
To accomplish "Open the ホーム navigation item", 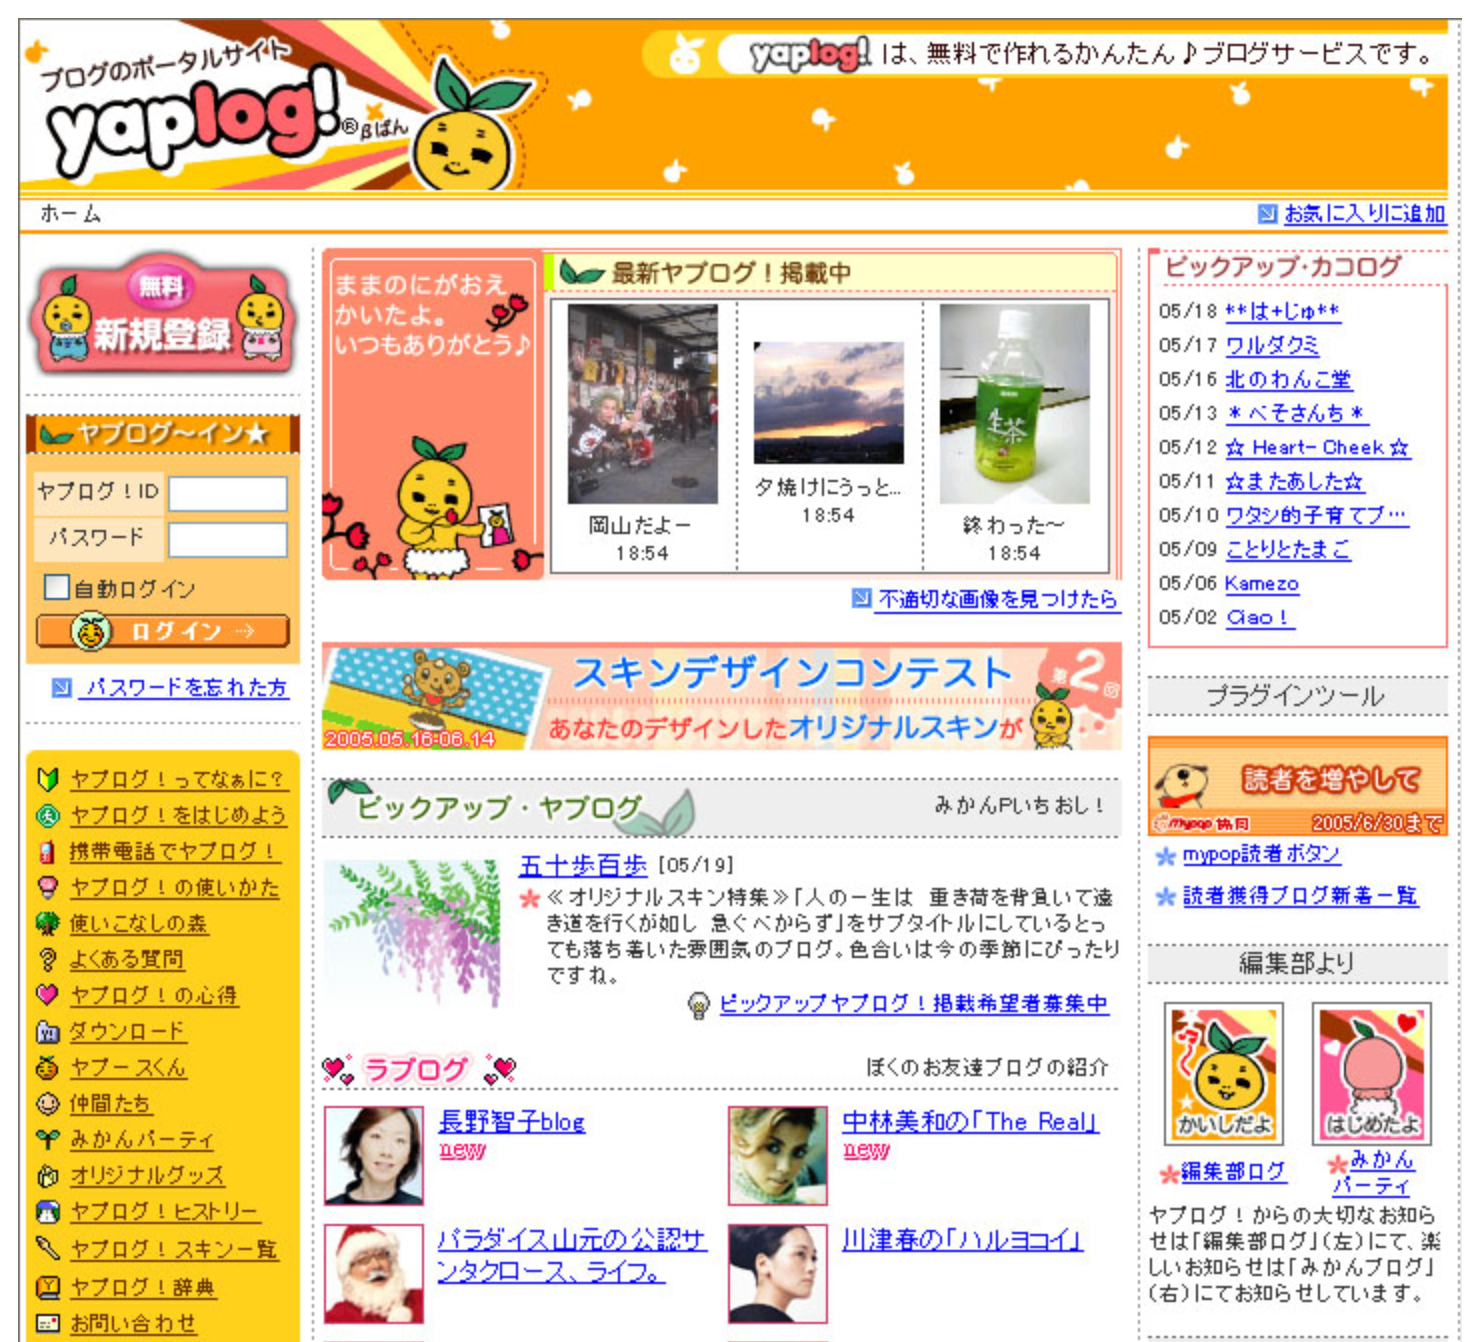I will click(70, 213).
